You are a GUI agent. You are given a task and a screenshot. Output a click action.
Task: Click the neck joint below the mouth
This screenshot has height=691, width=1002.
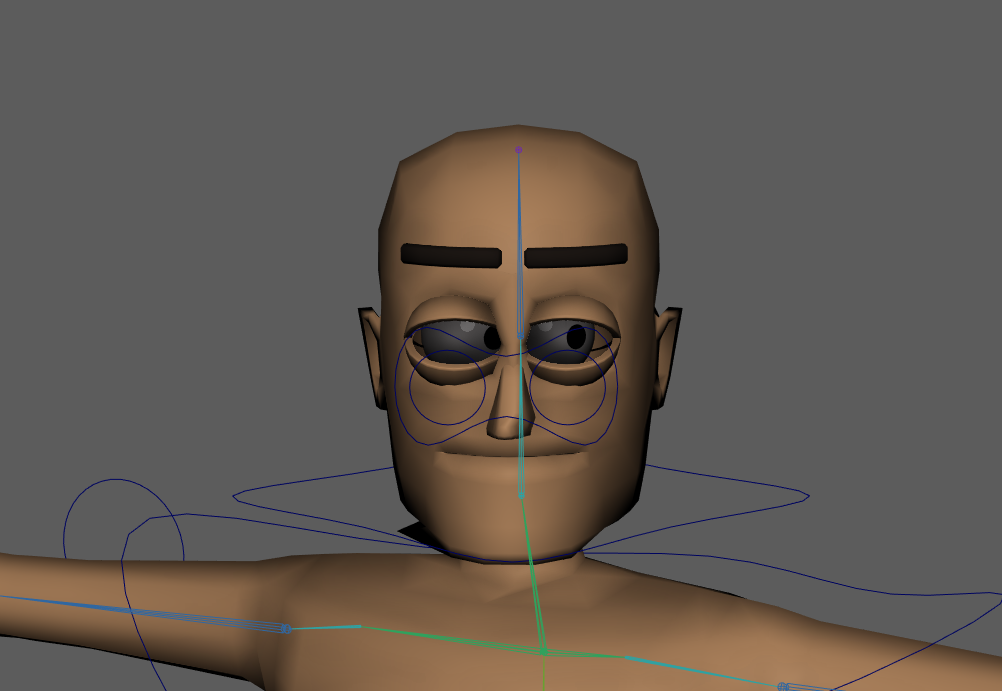tap(521, 495)
